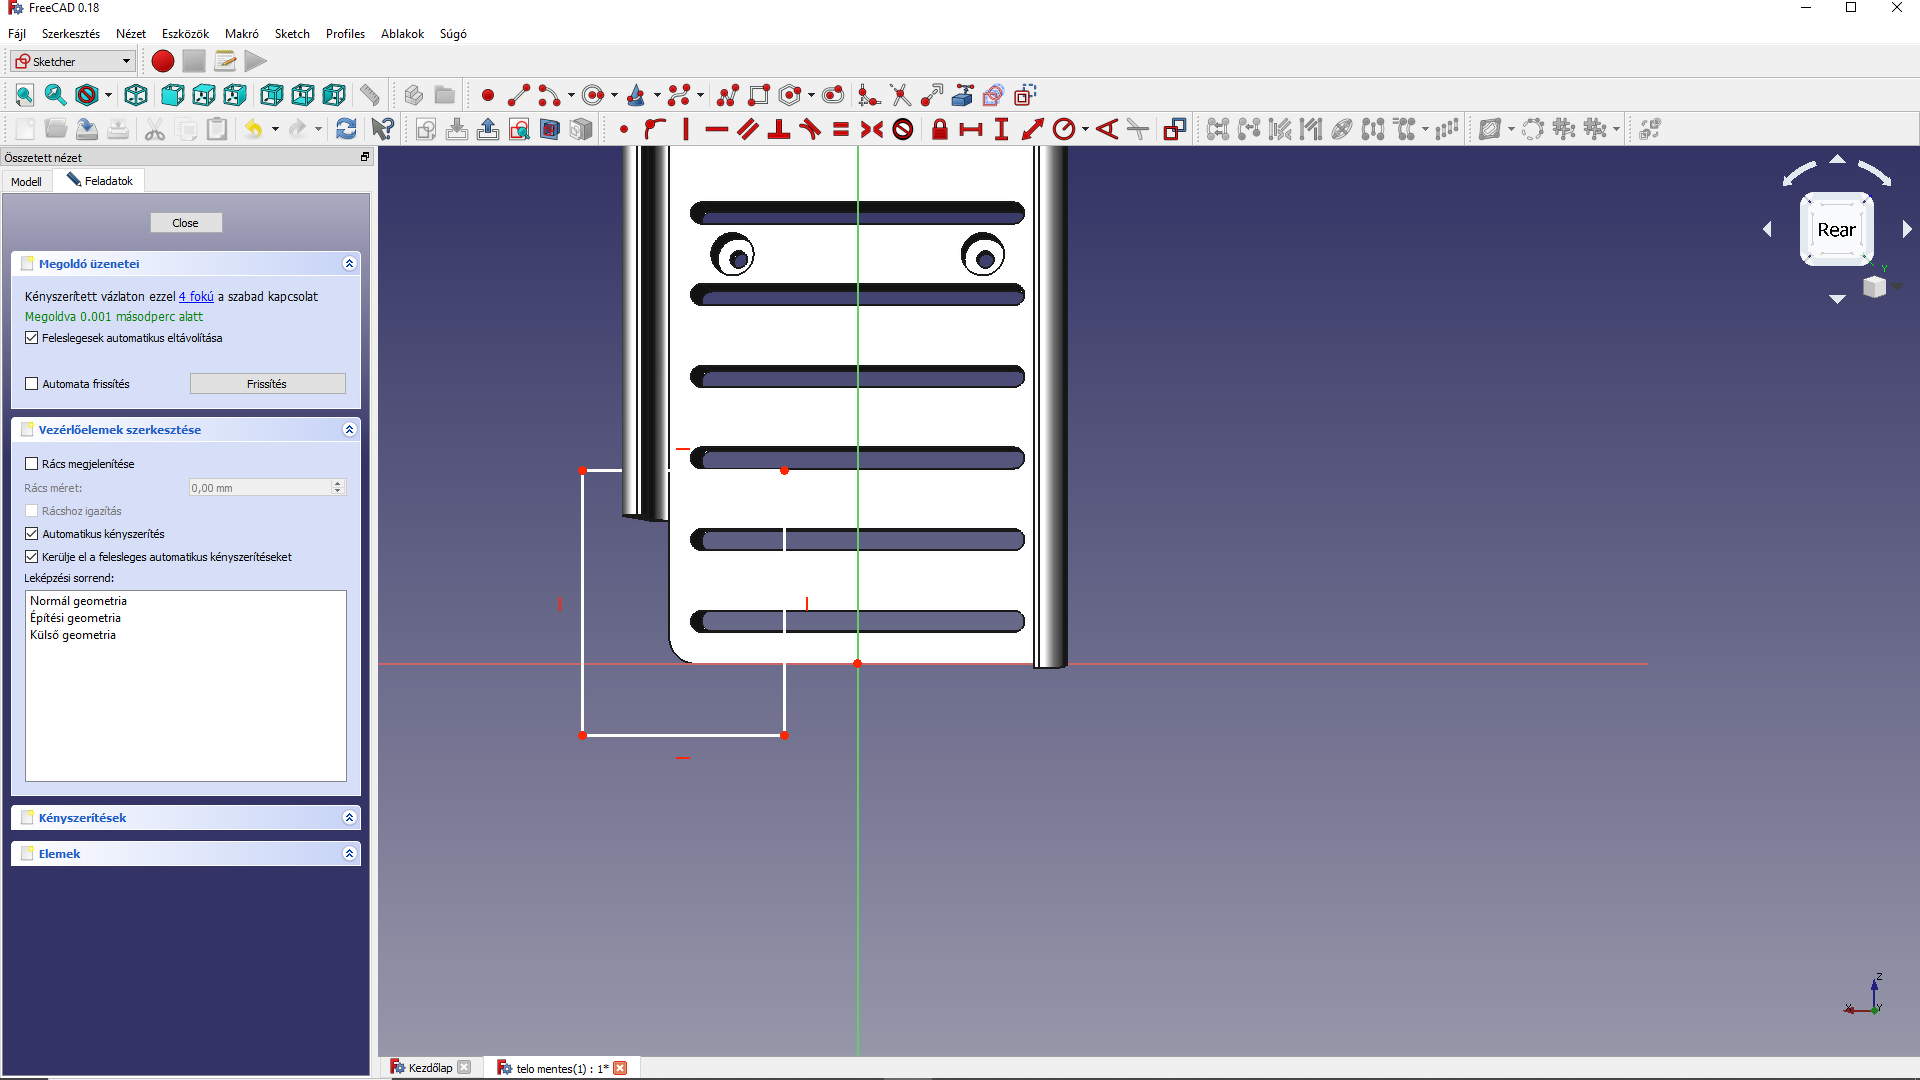
Task: Switch to the Modell tab
Action: (x=26, y=181)
